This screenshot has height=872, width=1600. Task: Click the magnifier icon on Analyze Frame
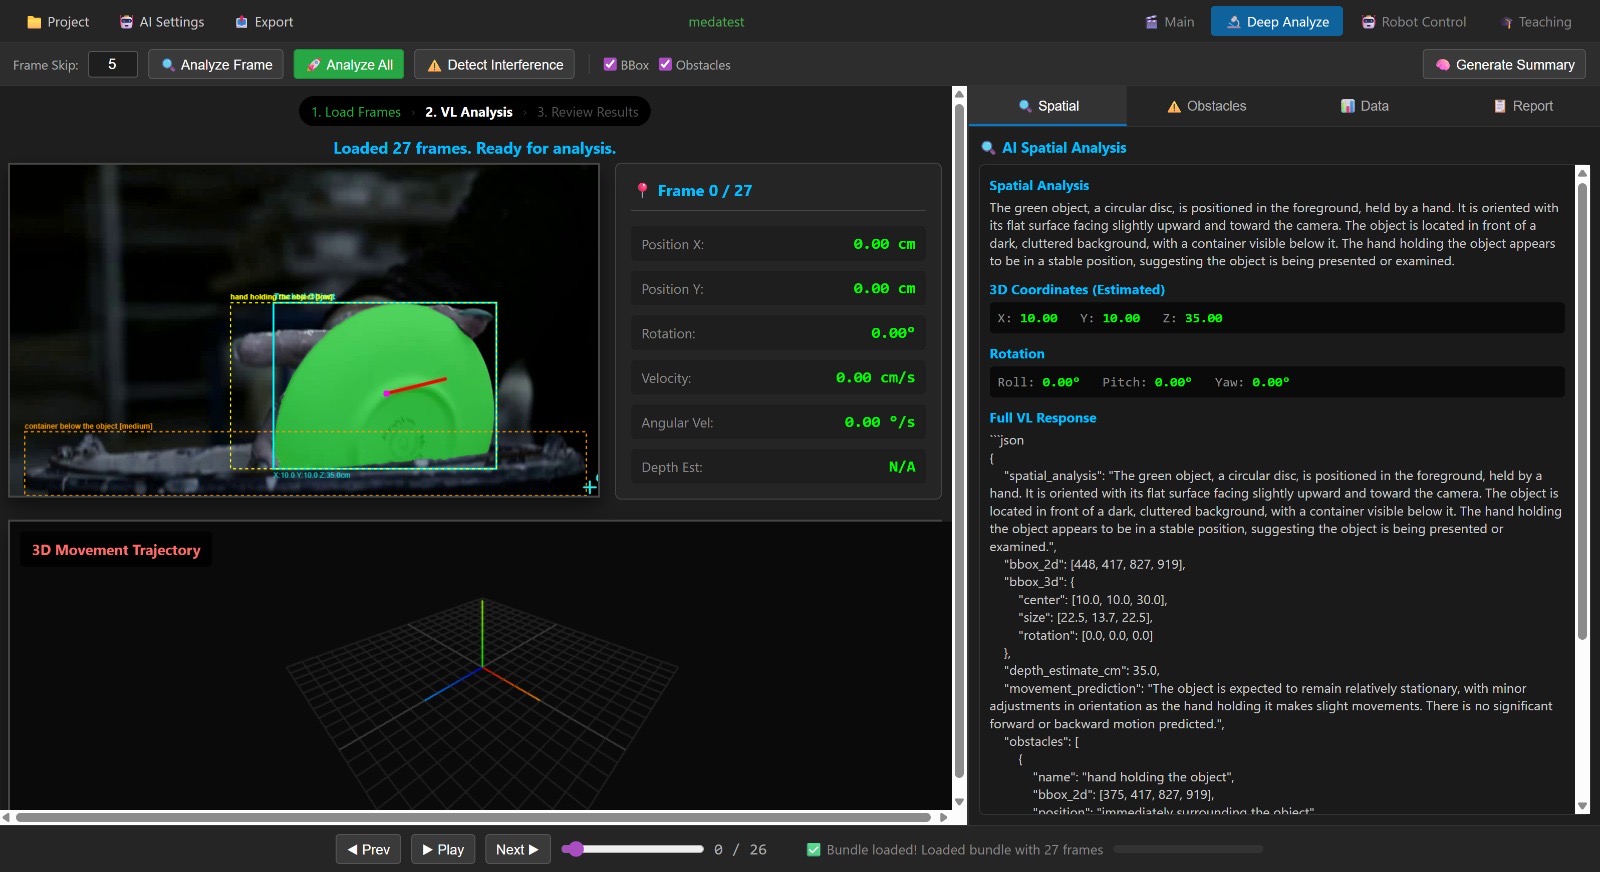pyautogui.click(x=168, y=64)
